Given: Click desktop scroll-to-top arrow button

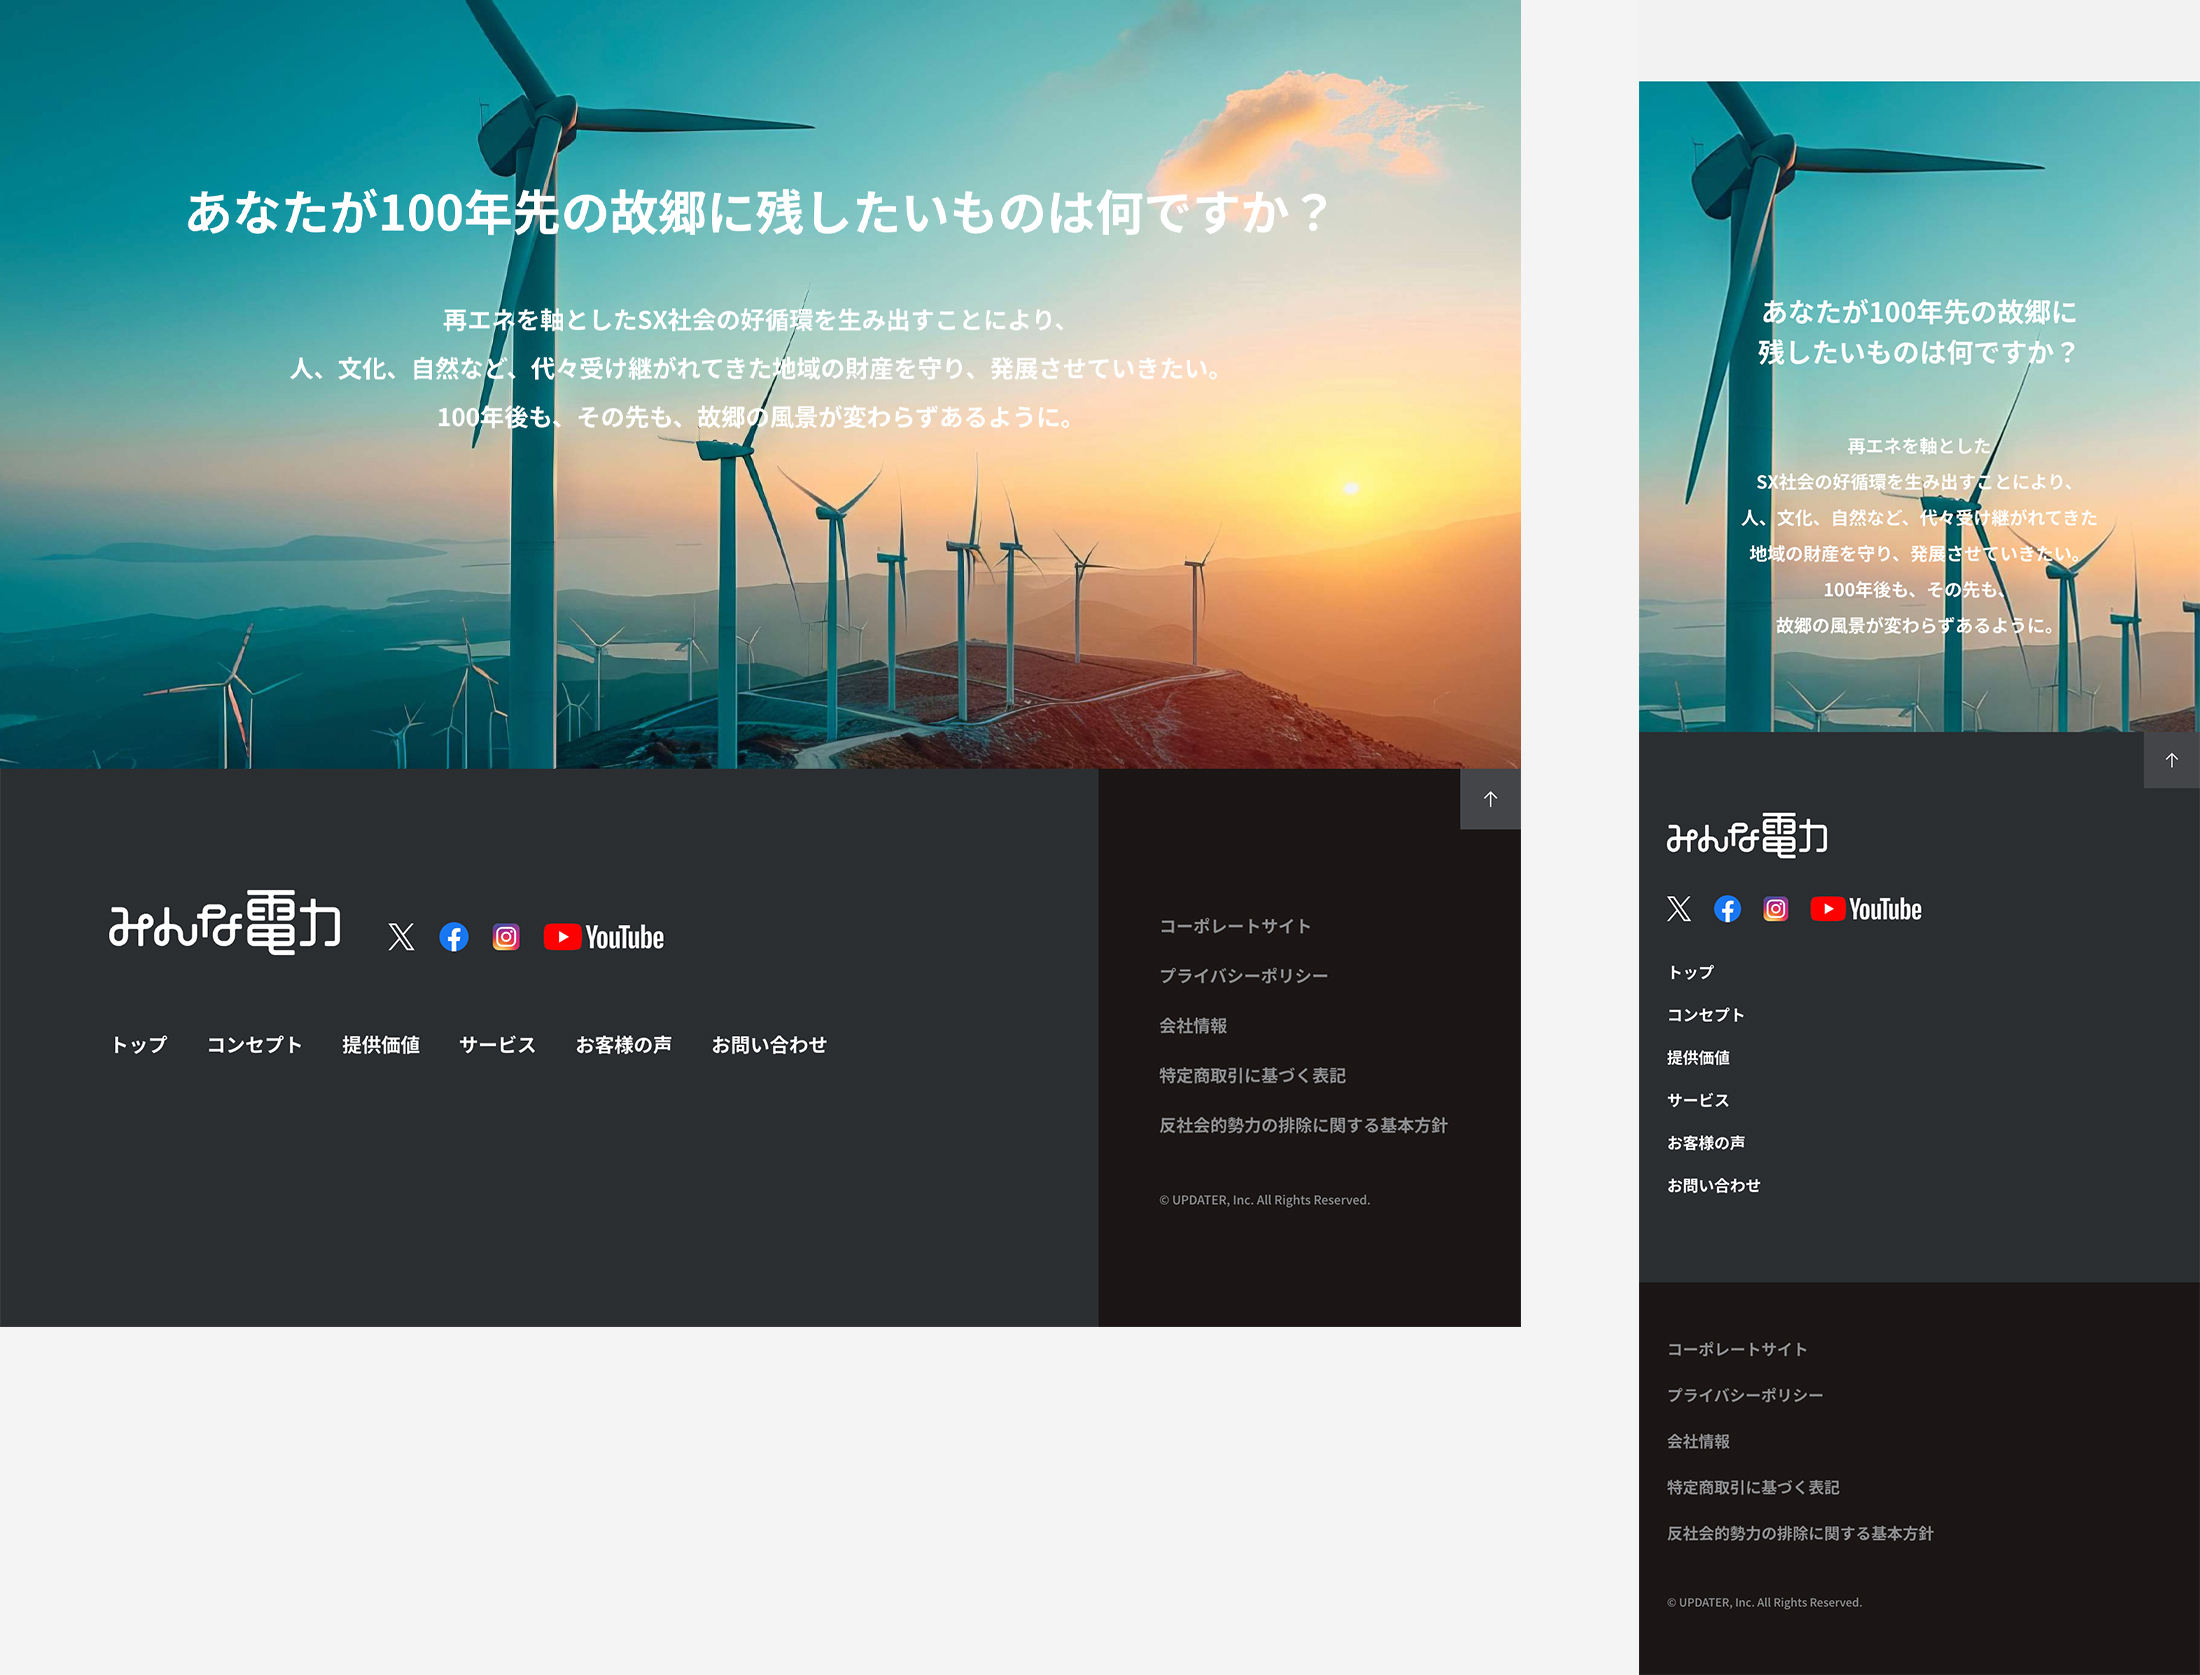Looking at the screenshot, I should [1490, 799].
